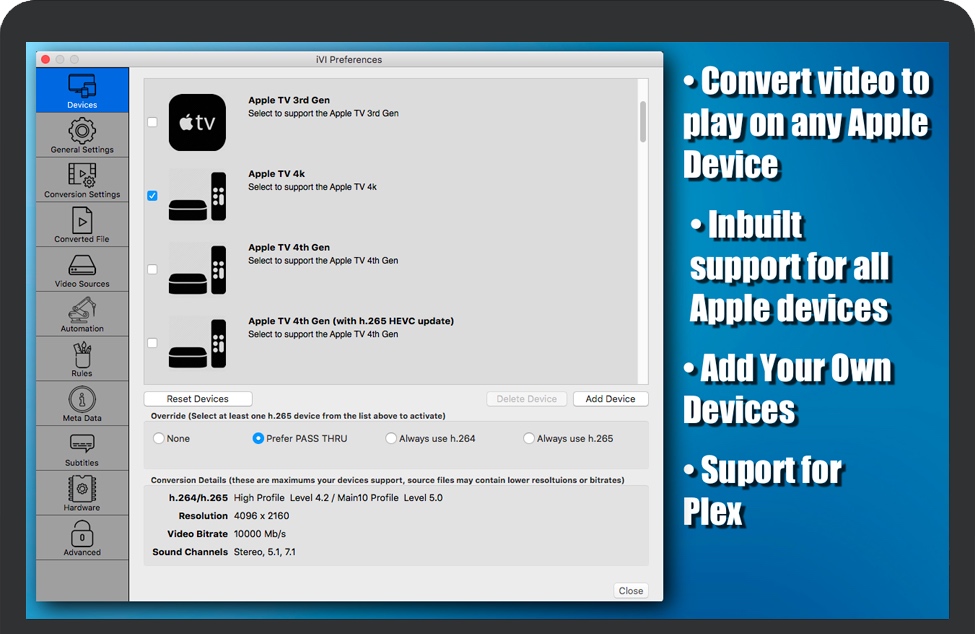Viewport: 975px width, 634px height.
Task: Click the device list vertical scrollbar
Action: pos(642,122)
